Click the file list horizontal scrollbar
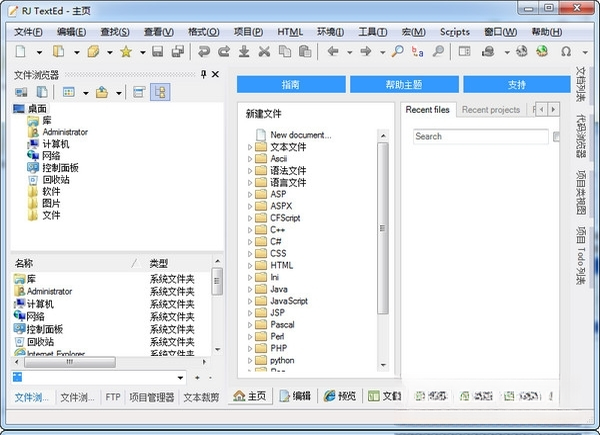Screen dimensions: 600x435 coord(70,362)
